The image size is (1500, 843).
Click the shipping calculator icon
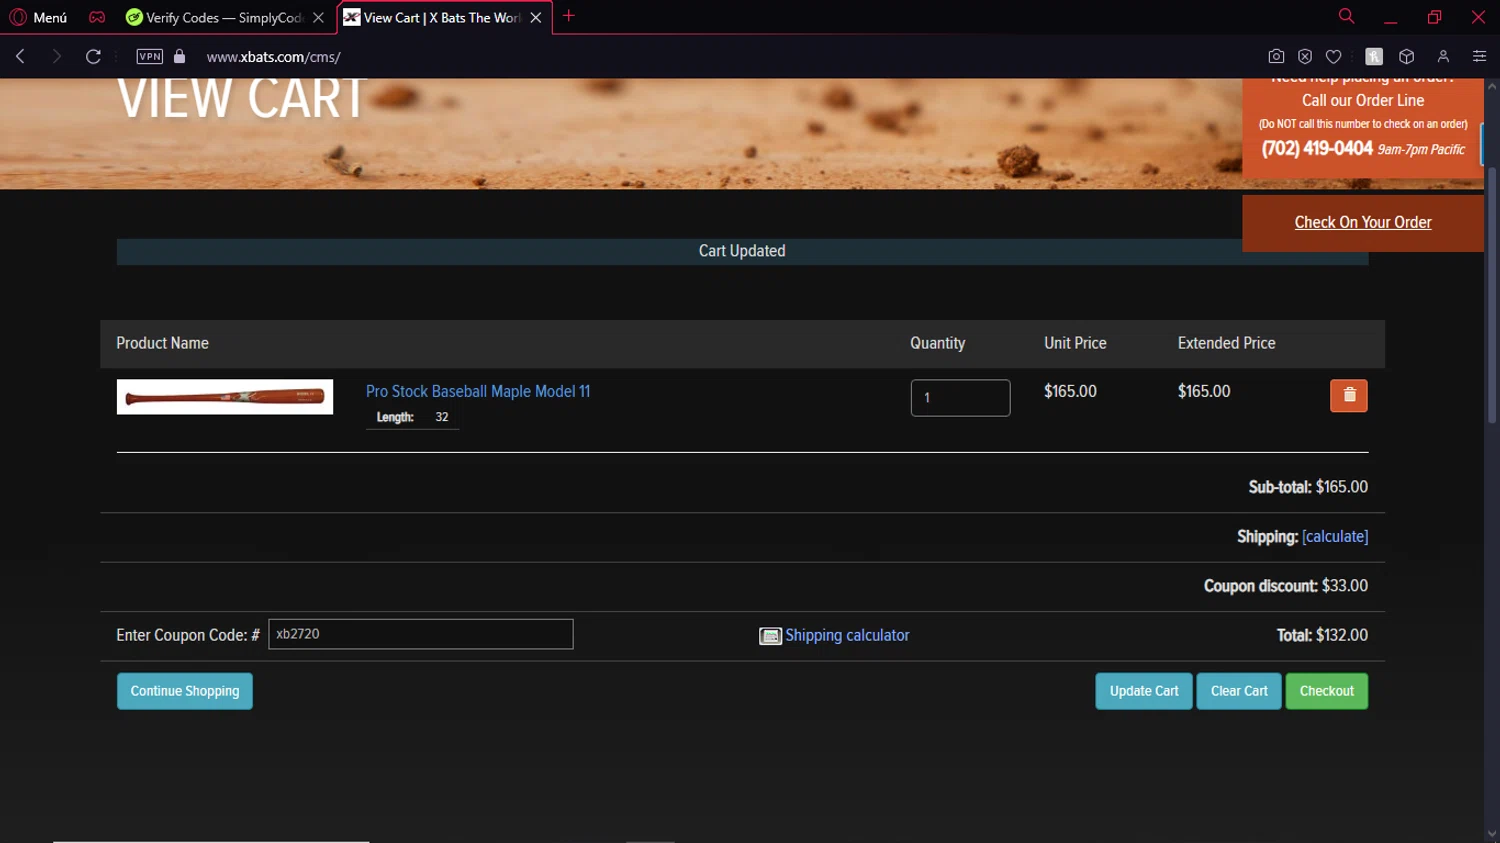click(770, 636)
